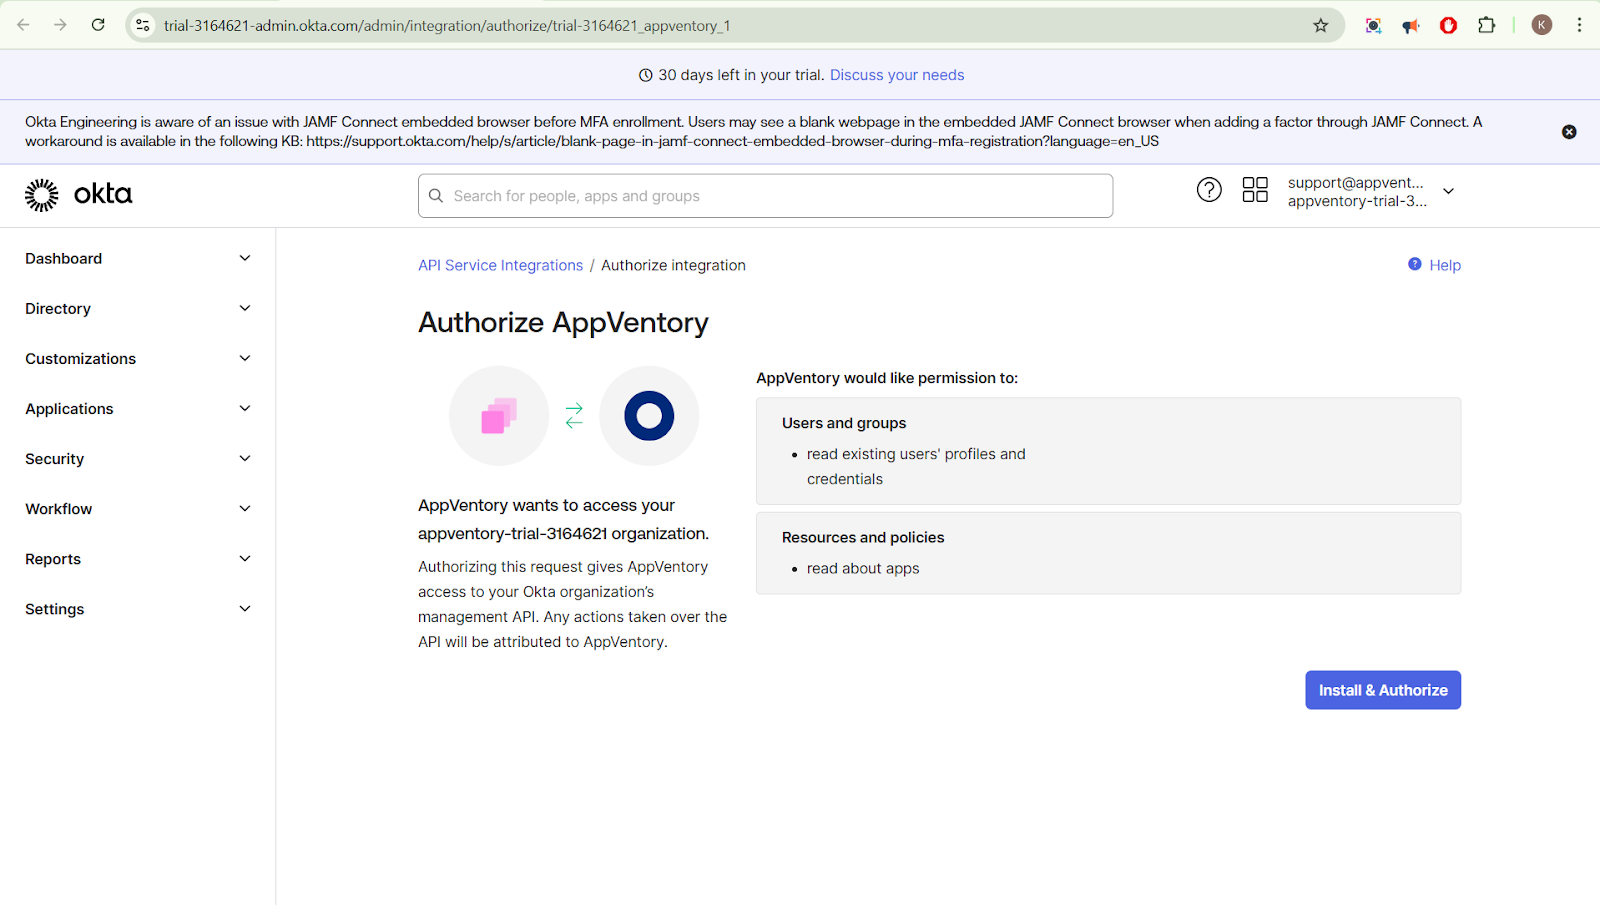Select Dashboard in the sidebar
1600x905 pixels.
64,258
